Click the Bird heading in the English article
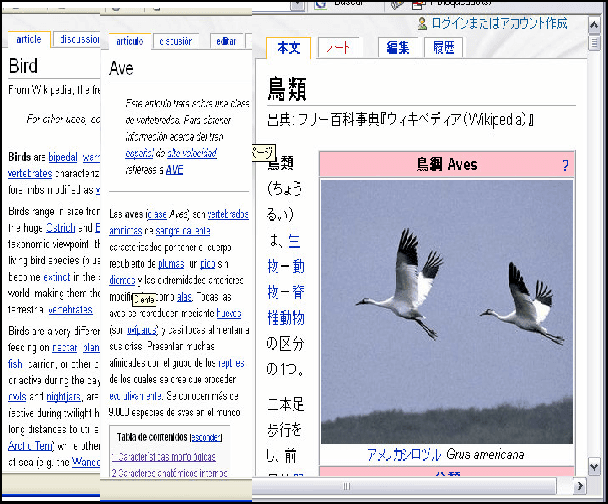Viewport: 608px width, 504px height. tap(23, 66)
